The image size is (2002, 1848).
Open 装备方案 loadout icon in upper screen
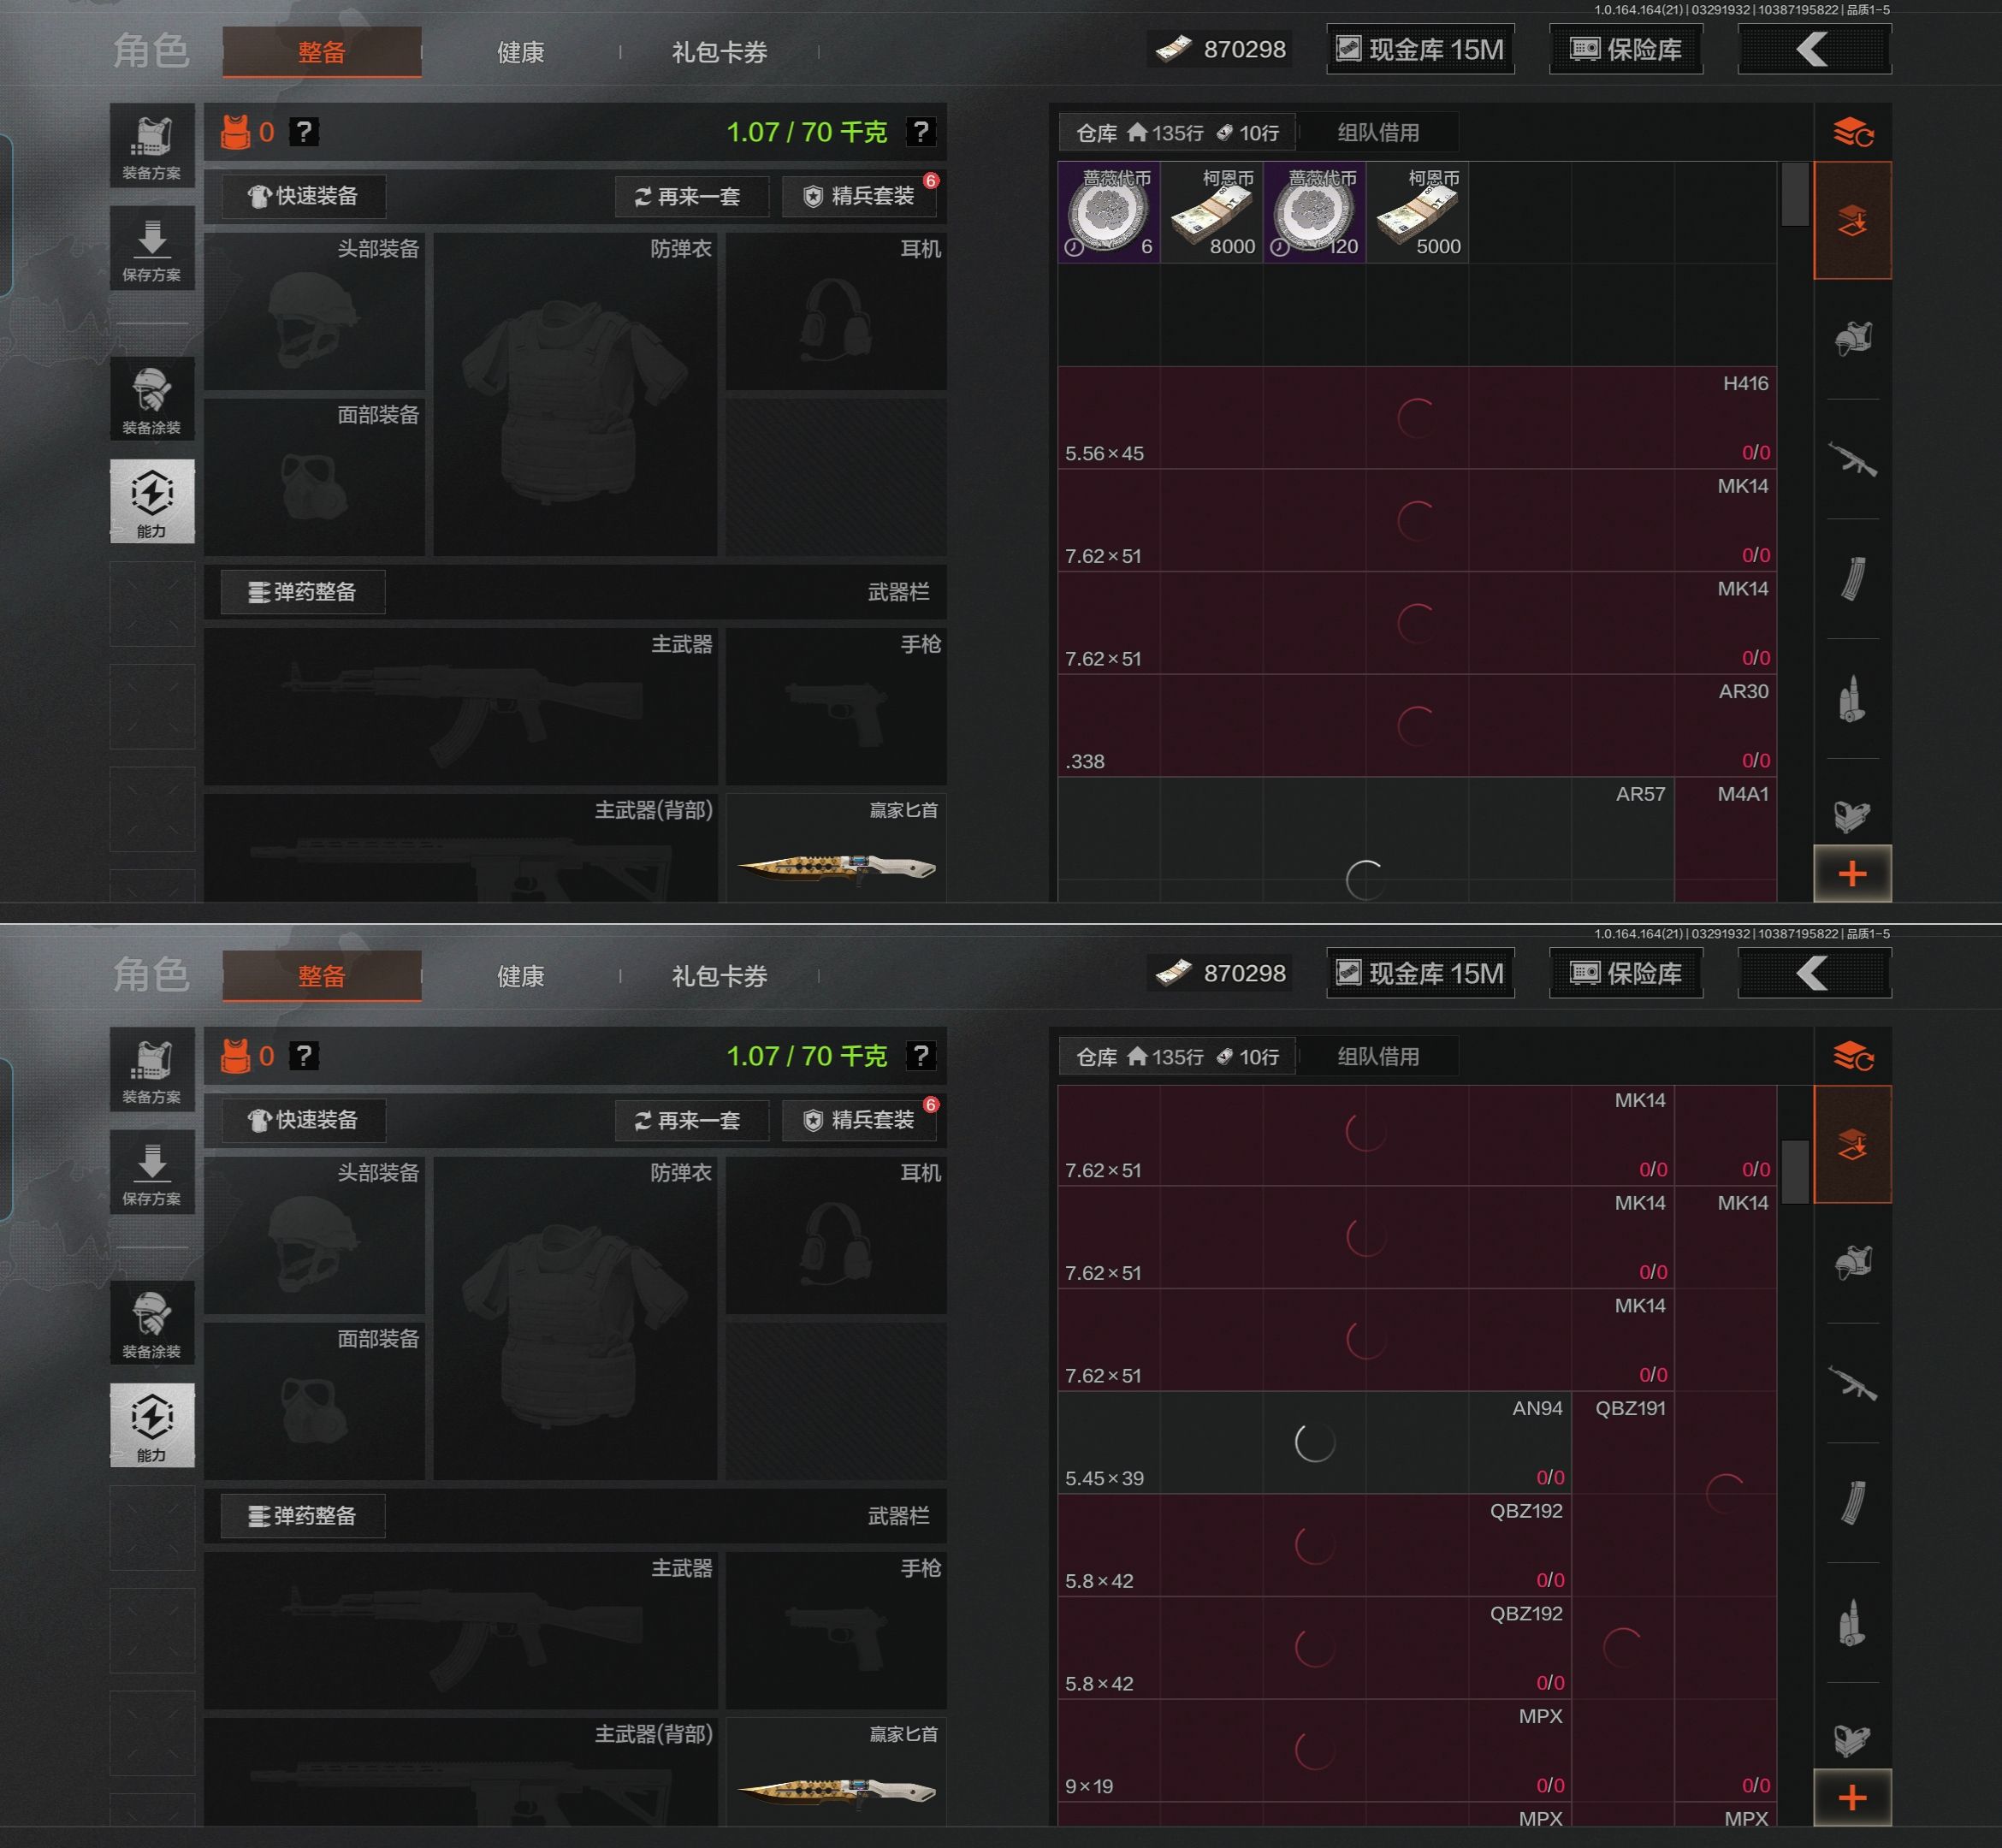pyautogui.click(x=152, y=146)
